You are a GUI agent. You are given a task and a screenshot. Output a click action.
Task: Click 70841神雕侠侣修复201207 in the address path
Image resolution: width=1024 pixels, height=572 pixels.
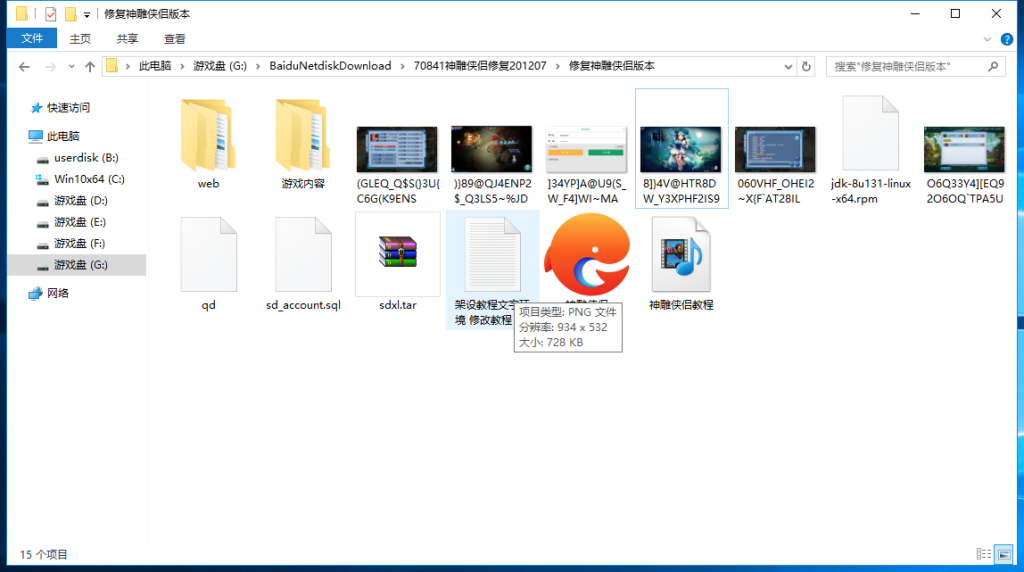coord(480,66)
